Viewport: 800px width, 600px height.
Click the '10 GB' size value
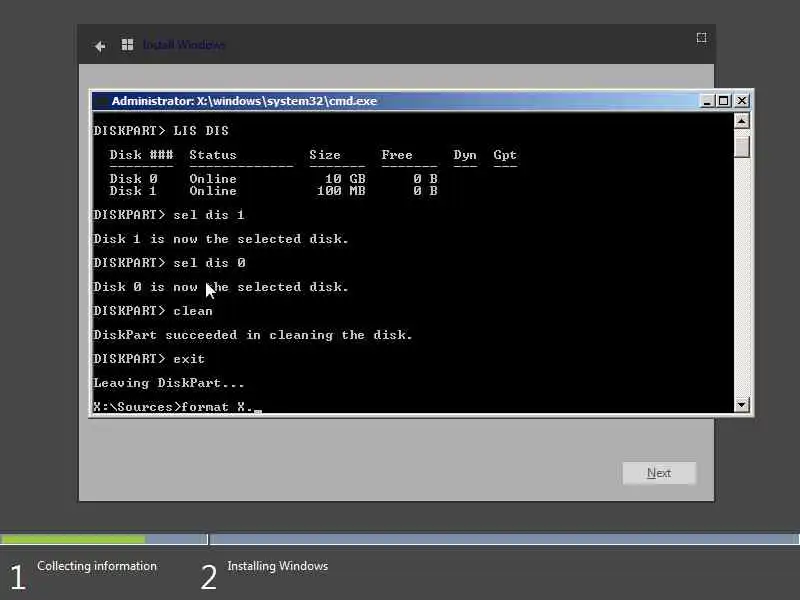345,179
